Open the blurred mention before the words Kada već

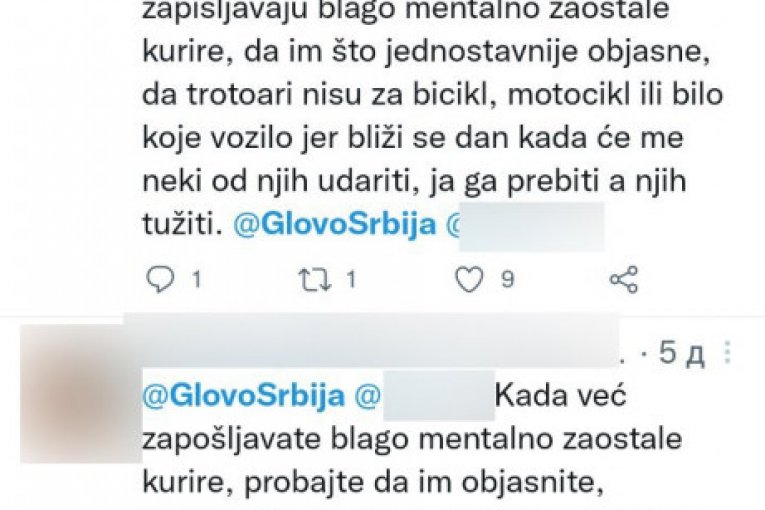pos(424,396)
